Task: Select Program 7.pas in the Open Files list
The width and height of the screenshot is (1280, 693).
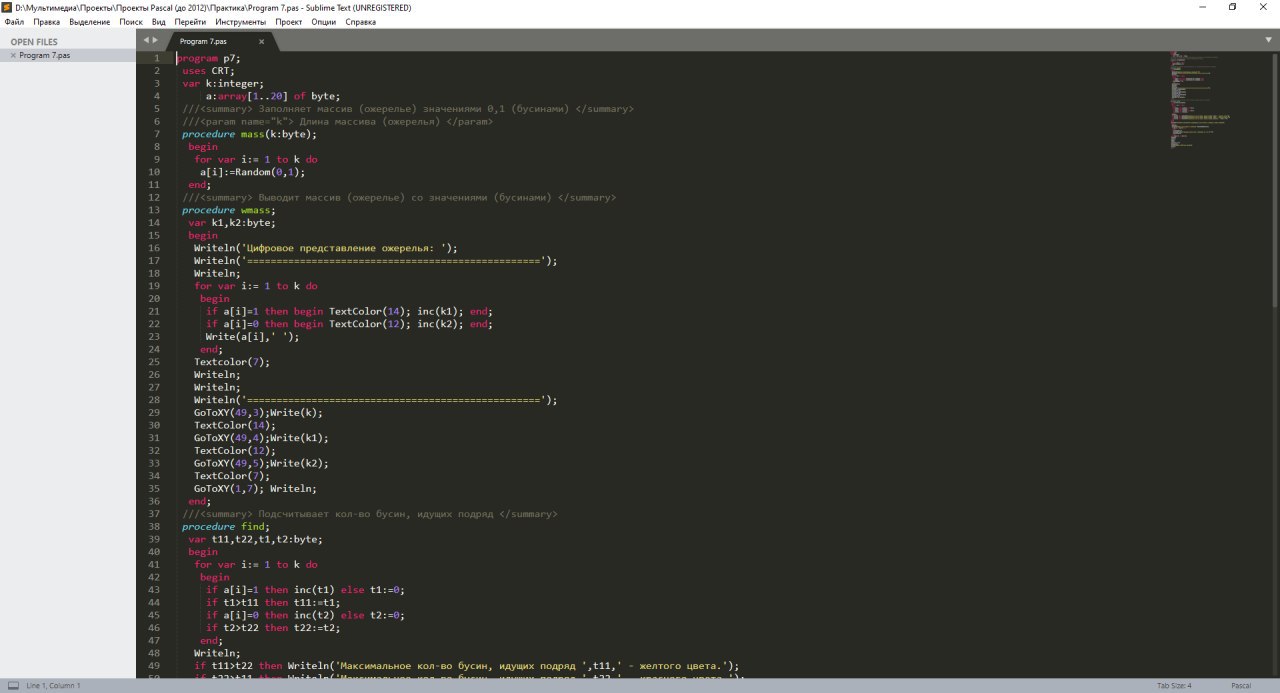Action: pyautogui.click(x=45, y=56)
